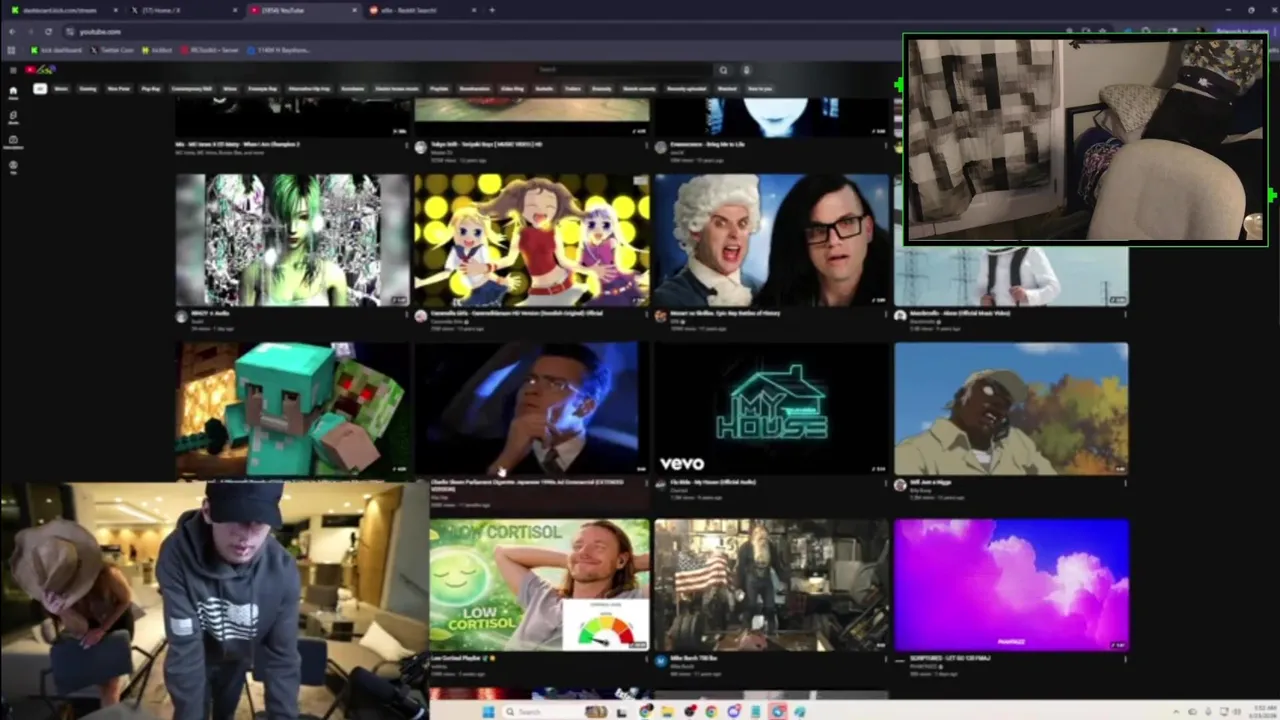Click the YouTube search magnifier button
1280x720 pixels.
[x=723, y=70]
